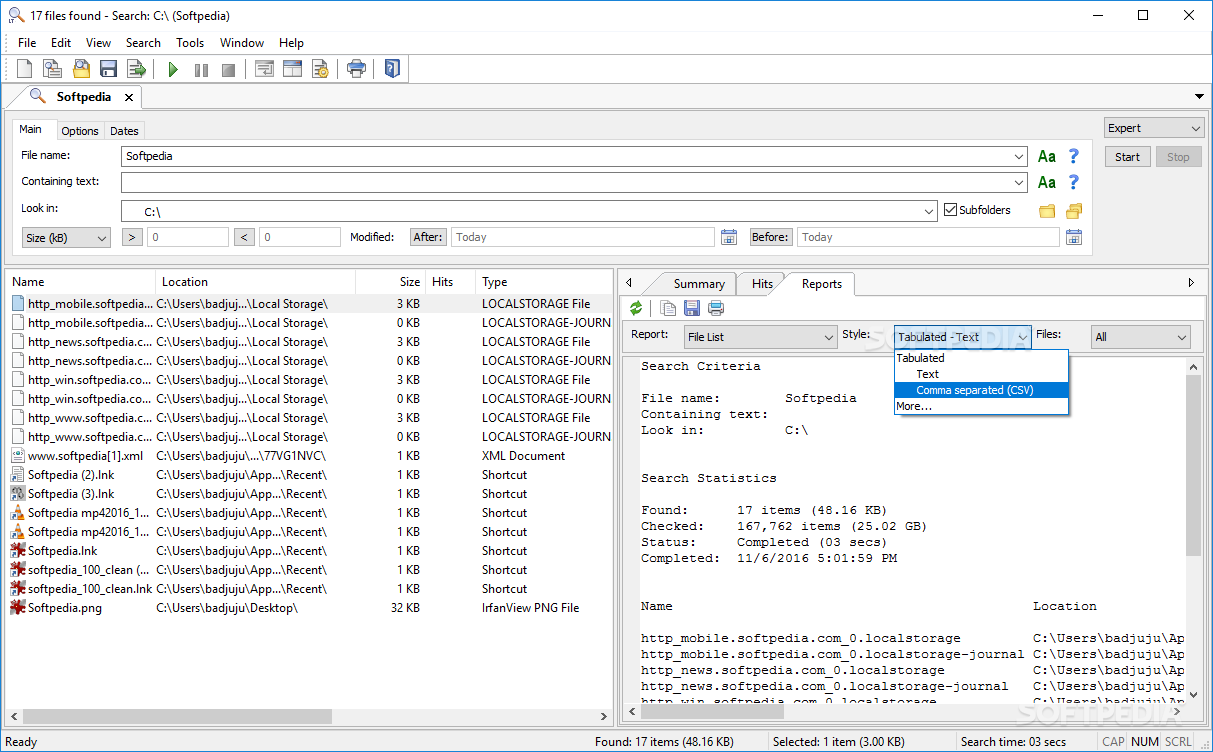Close the Softpedia search tab
The height and width of the screenshot is (752, 1213).
(x=128, y=97)
